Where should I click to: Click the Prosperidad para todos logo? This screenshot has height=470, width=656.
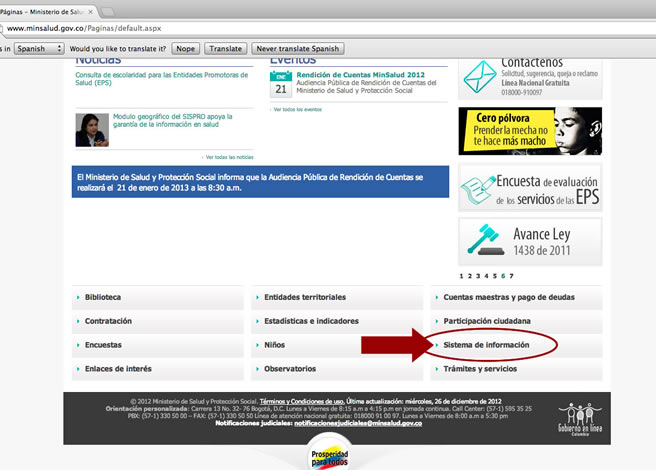tap(330, 453)
